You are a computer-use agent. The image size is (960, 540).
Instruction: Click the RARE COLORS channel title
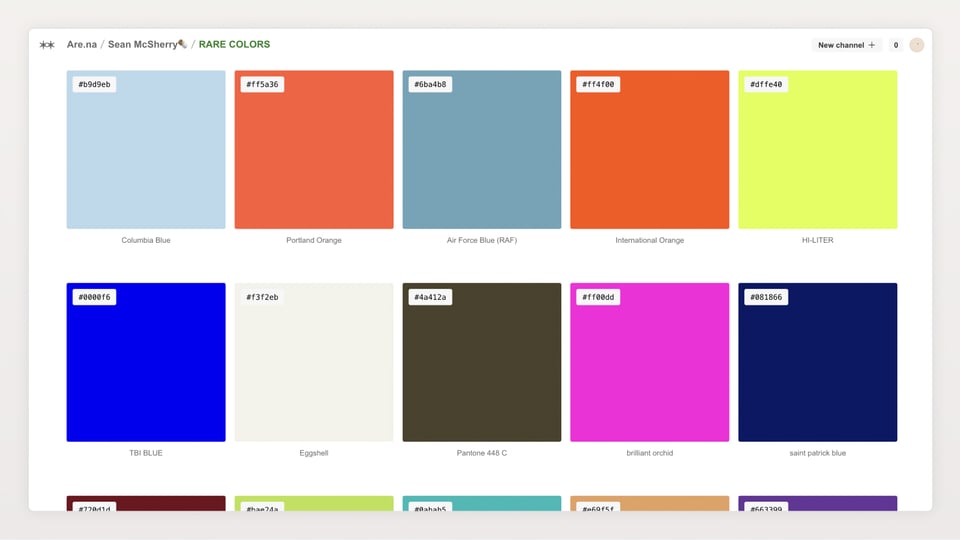[x=234, y=45]
